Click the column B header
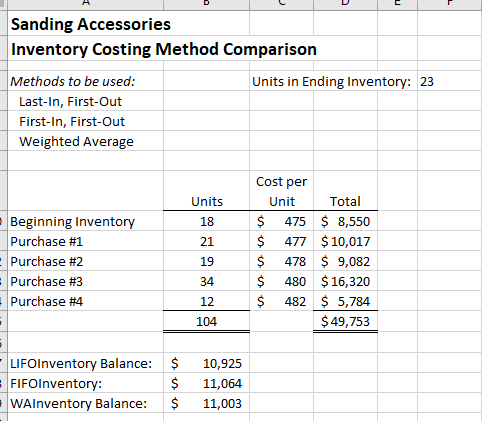Viewport: 482px width, 421px height. [206, 4]
